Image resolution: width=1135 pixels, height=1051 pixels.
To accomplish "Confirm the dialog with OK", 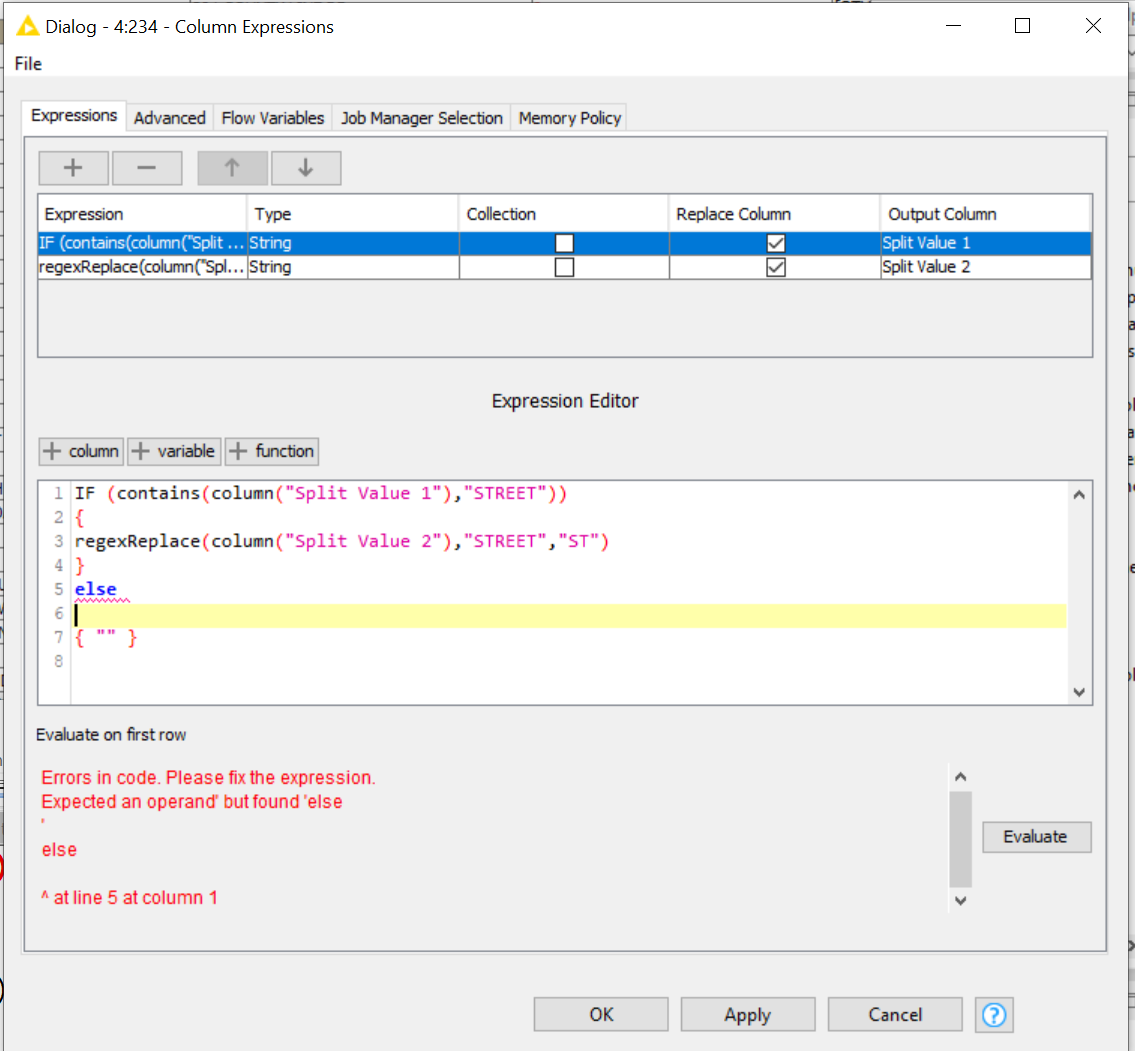I will (601, 1014).
